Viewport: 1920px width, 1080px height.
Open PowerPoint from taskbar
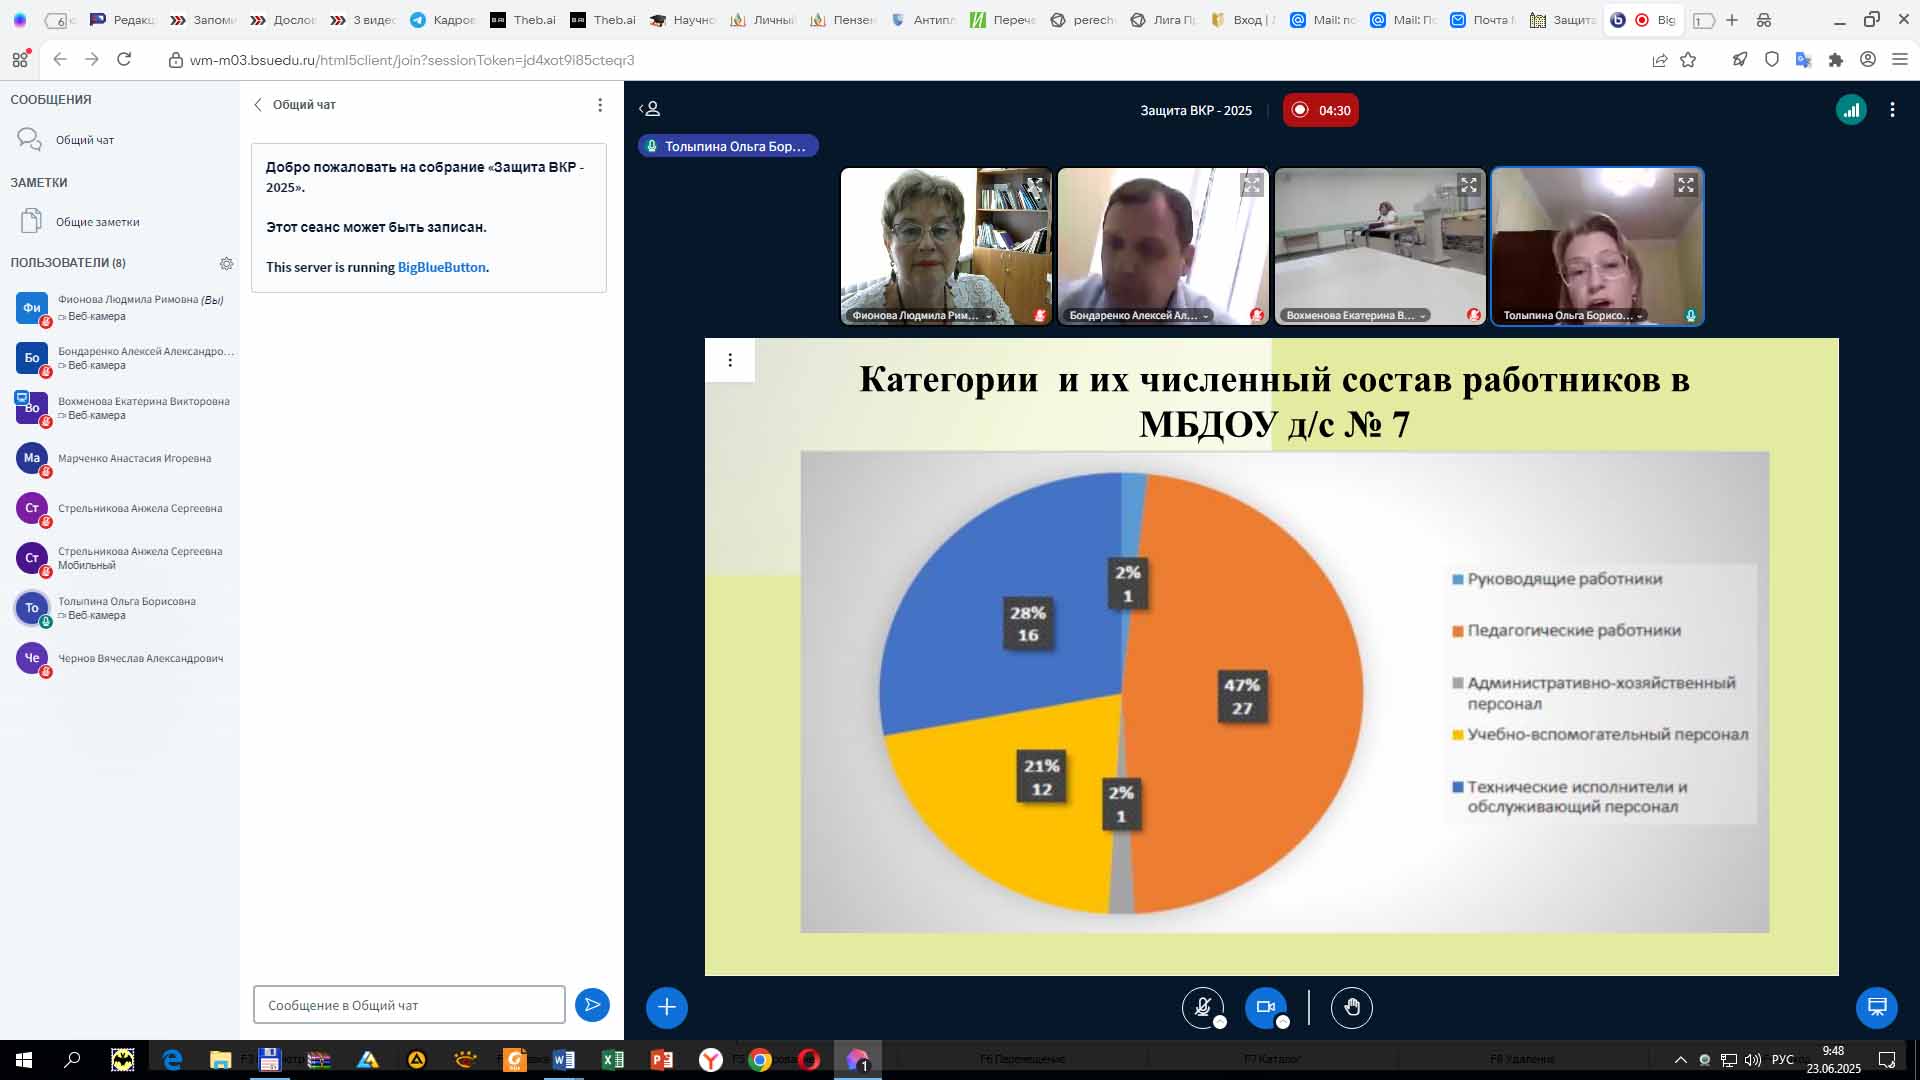click(x=661, y=1060)
